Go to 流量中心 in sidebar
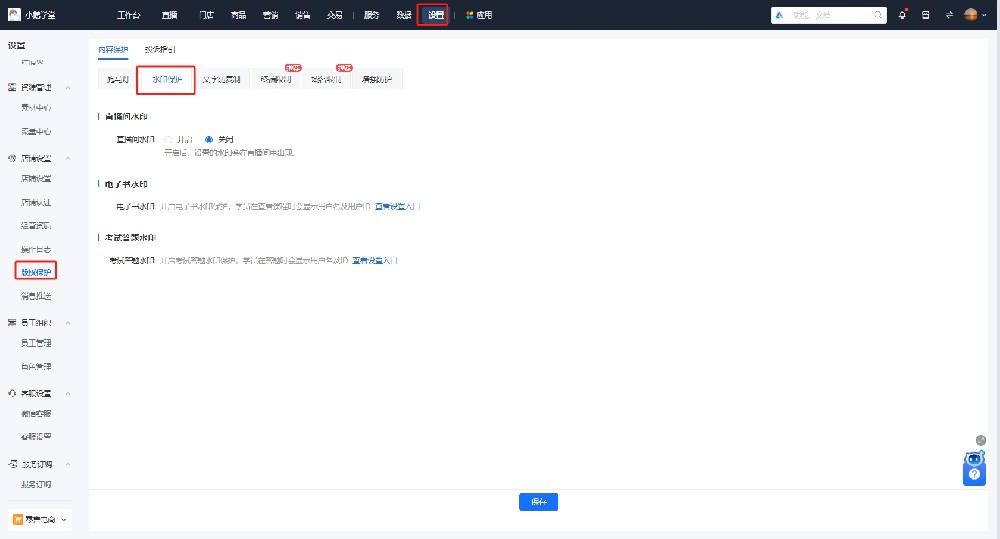 (36, 131)
